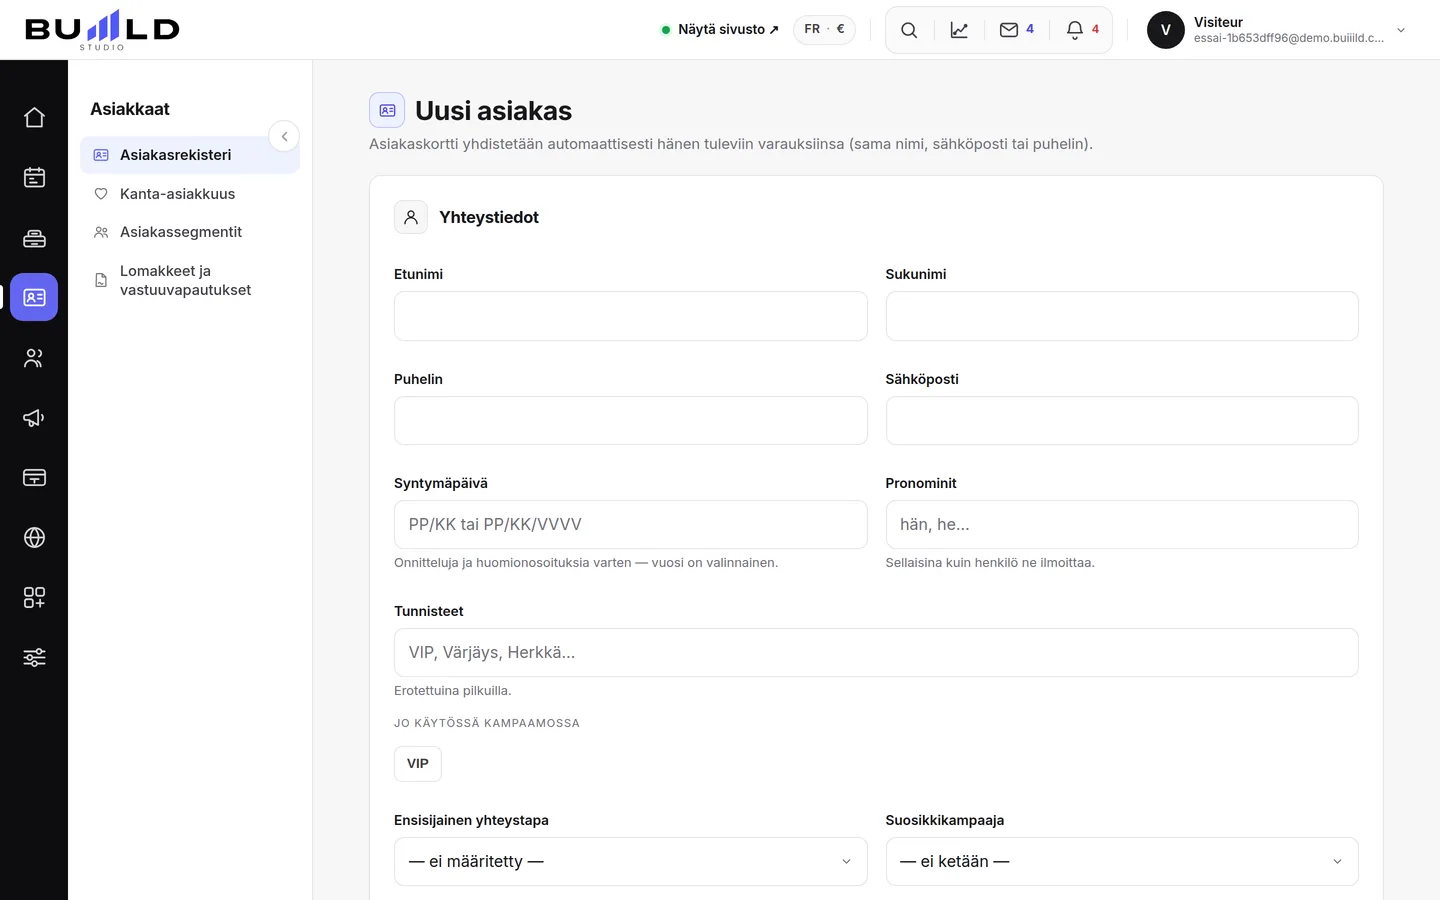Focus the Syntymäpäivä date field

(631, 525)
